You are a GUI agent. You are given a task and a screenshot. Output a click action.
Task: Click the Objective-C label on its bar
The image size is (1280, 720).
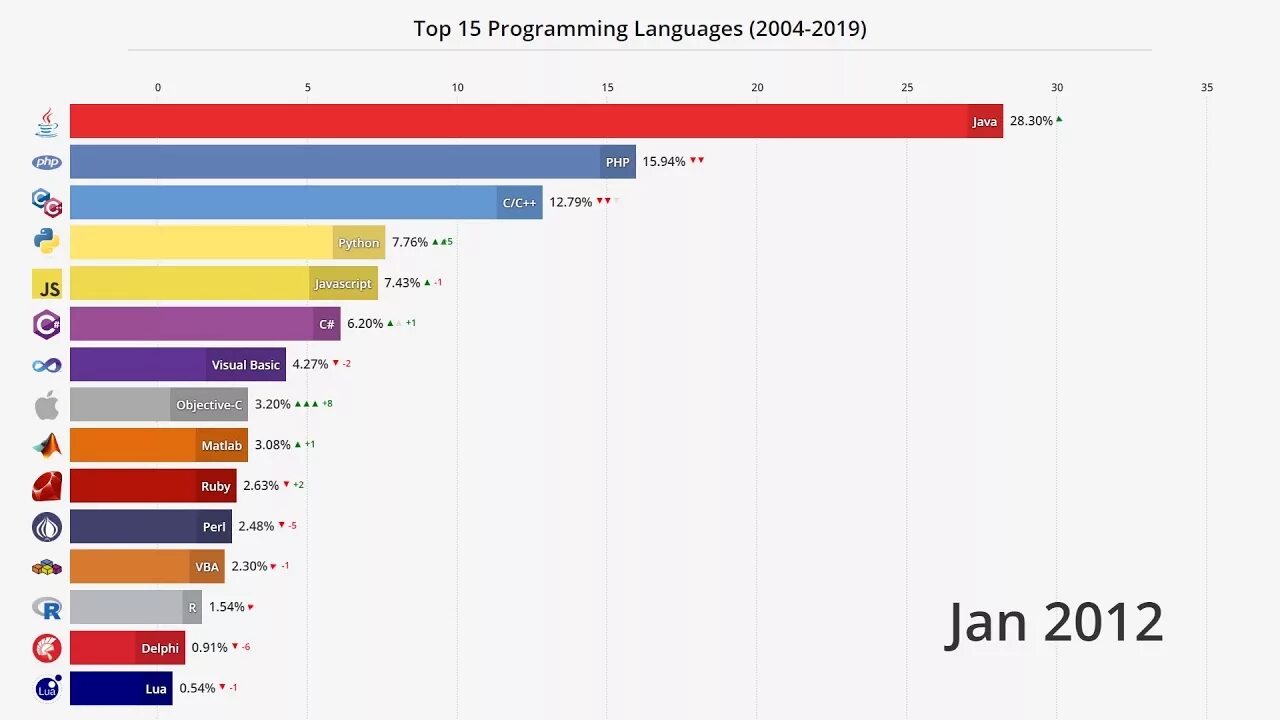point(209,405)
